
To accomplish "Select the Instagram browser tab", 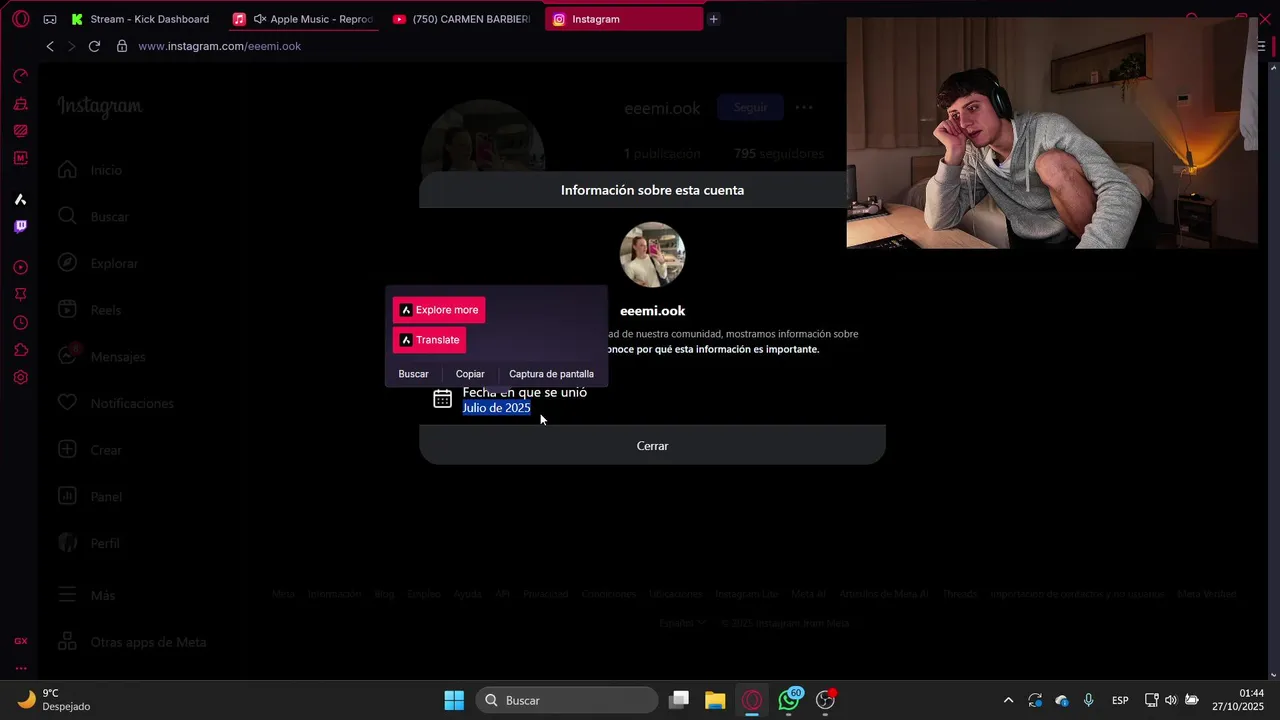I will click(624, 19).
